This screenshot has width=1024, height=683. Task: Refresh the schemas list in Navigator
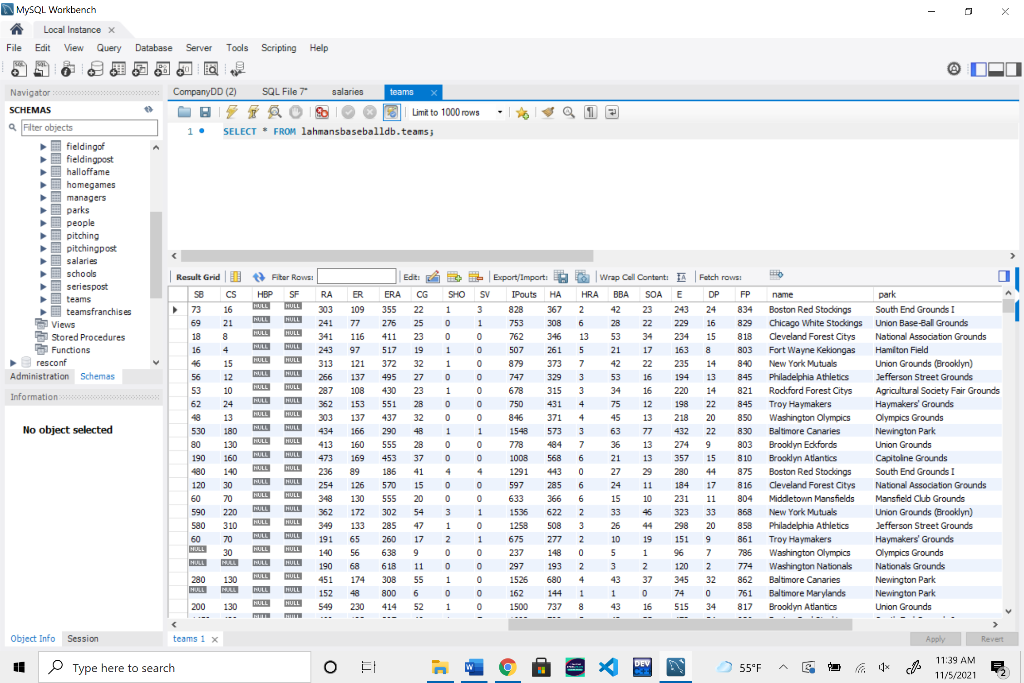148,109
